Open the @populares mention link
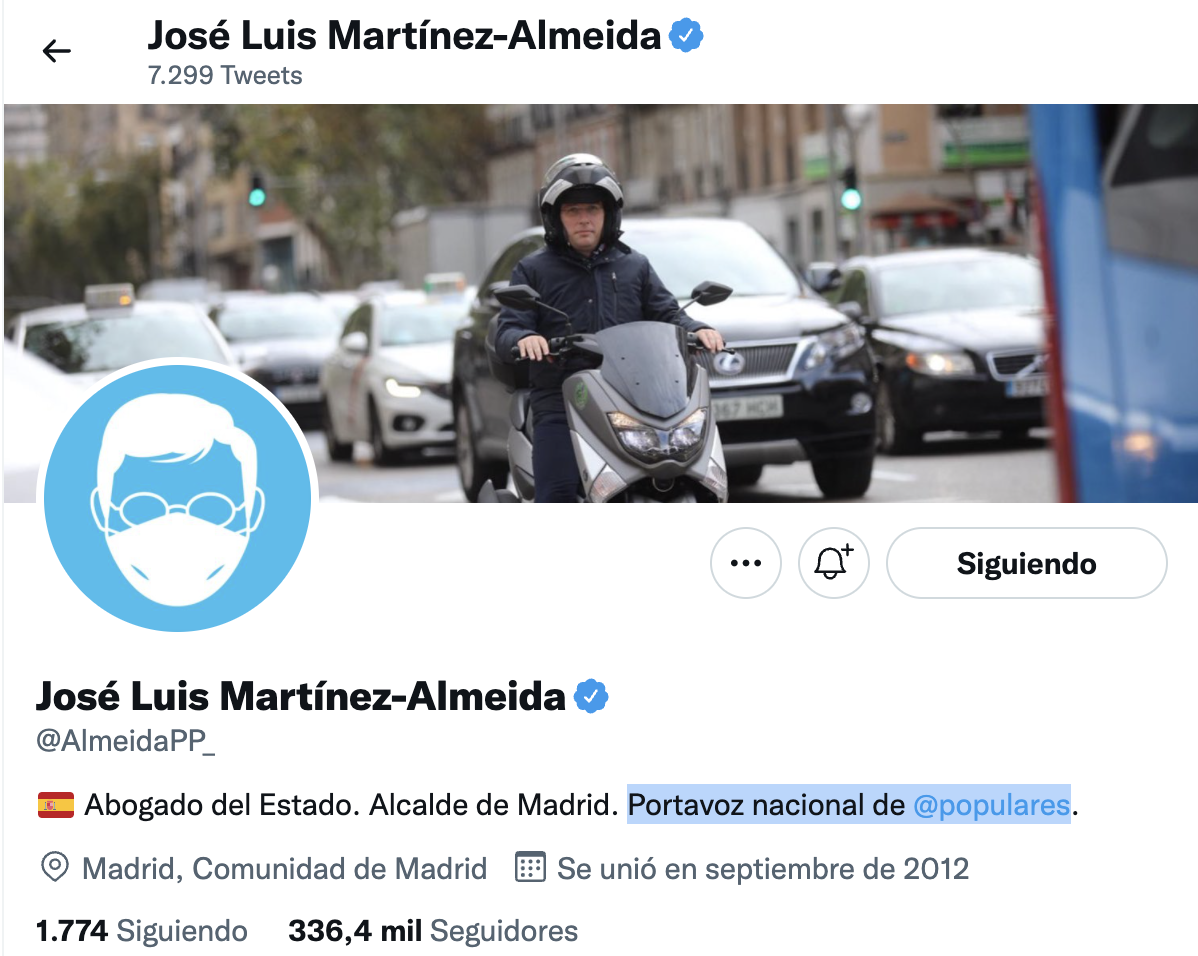Image resolution: width=1198 pixels, height=956 pixels. coord(992,805)
